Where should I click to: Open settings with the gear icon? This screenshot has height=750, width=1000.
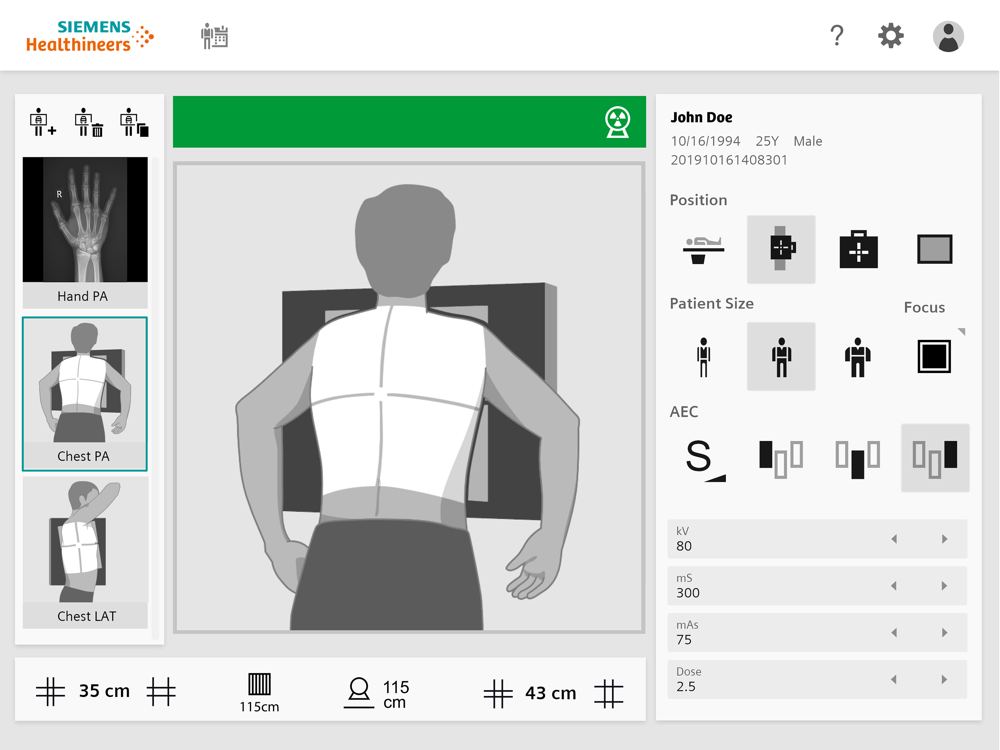891,36
